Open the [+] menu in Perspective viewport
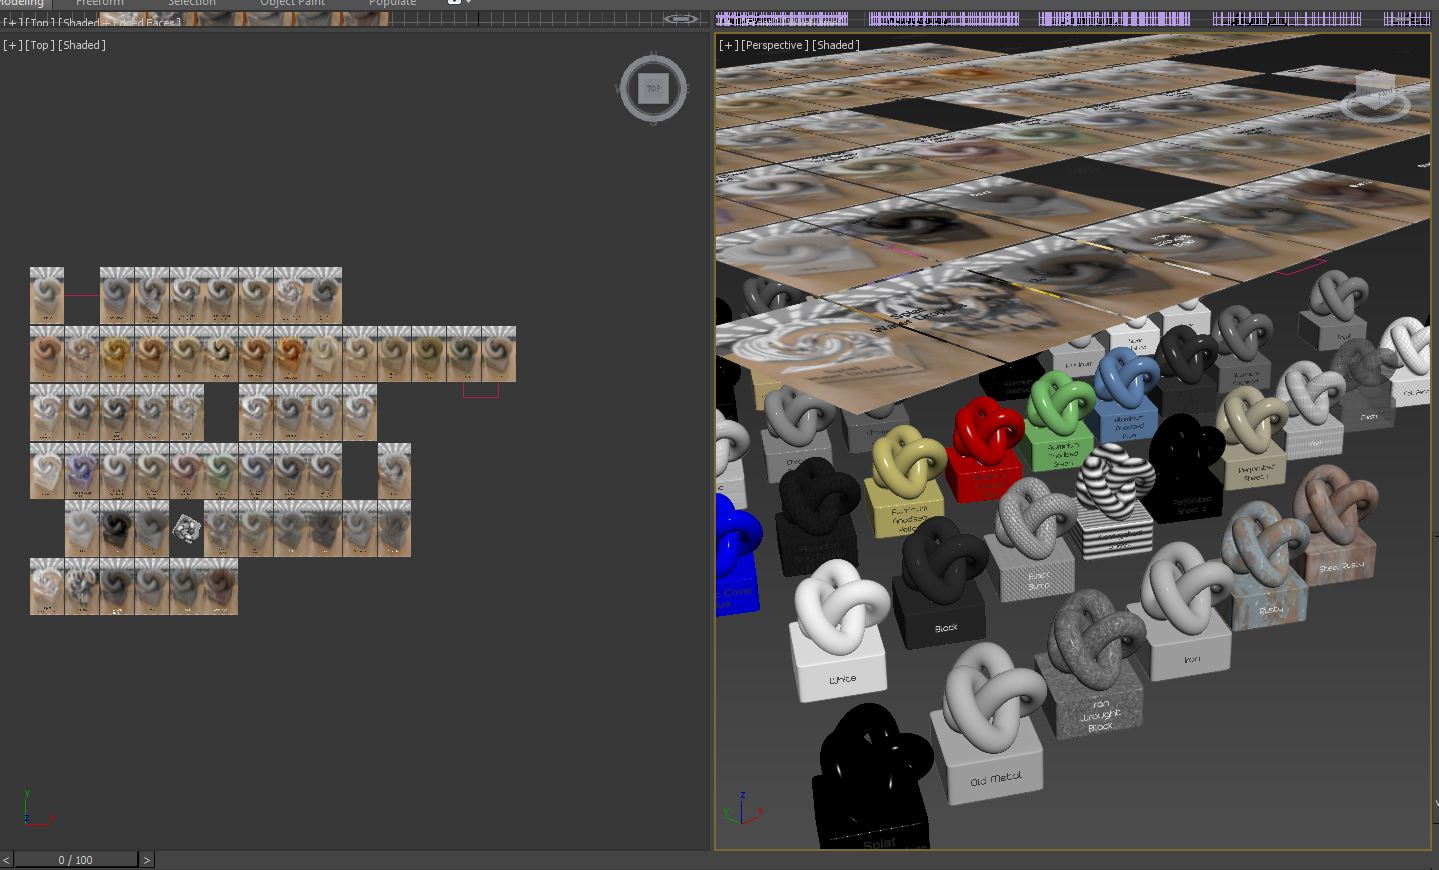Screen dimensions: 1439x870 (728, 45)
